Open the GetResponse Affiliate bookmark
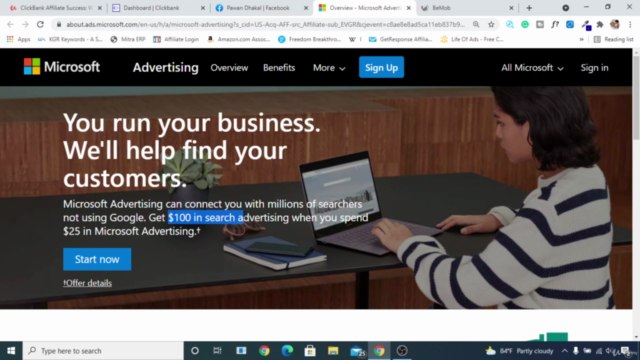Image resolution: width=640 pixels, height=360 pixels. (x=400, y=39)
